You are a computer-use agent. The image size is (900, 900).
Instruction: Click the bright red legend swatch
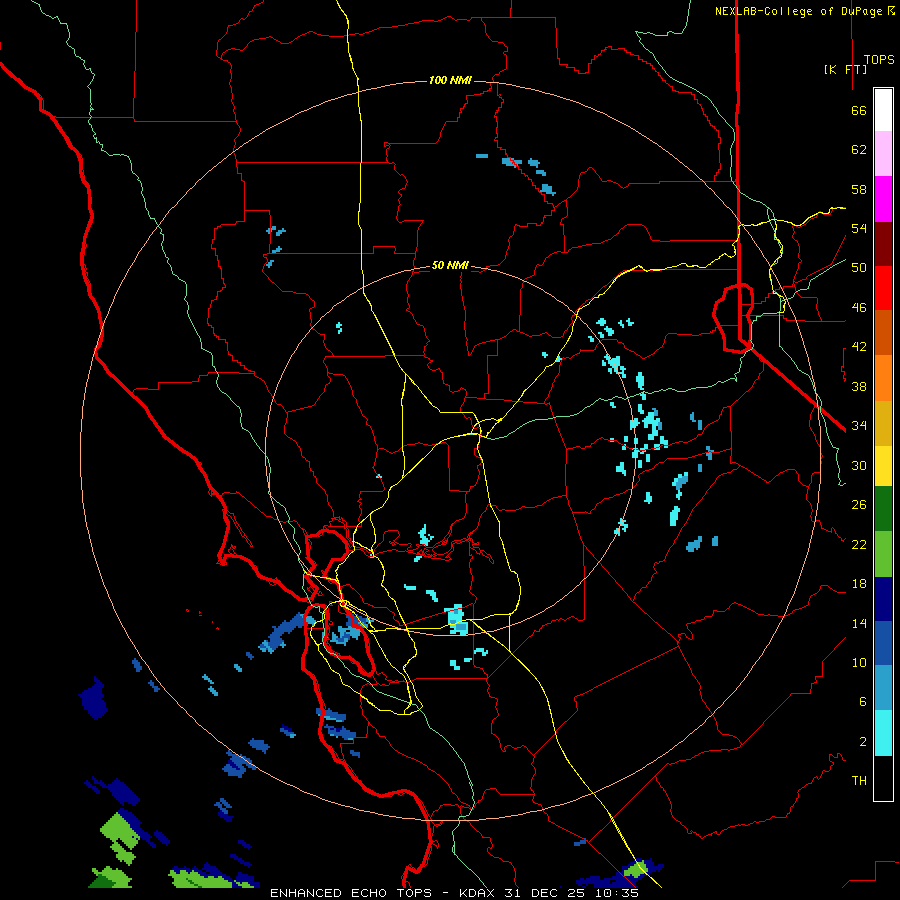(883, 288)
